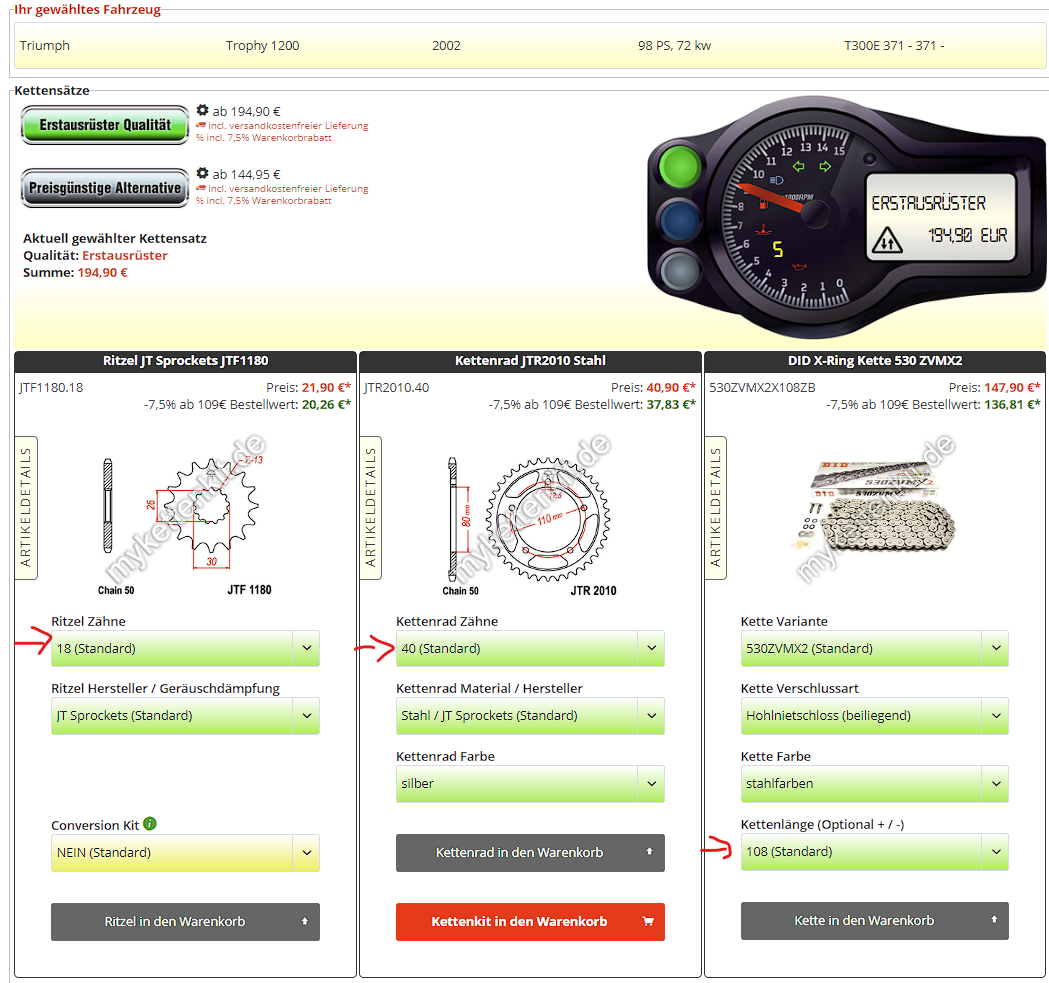Screen dimensions: 1049x983
Task: Add Ritzel to the Warenkorb
Action: pos(185,921)
